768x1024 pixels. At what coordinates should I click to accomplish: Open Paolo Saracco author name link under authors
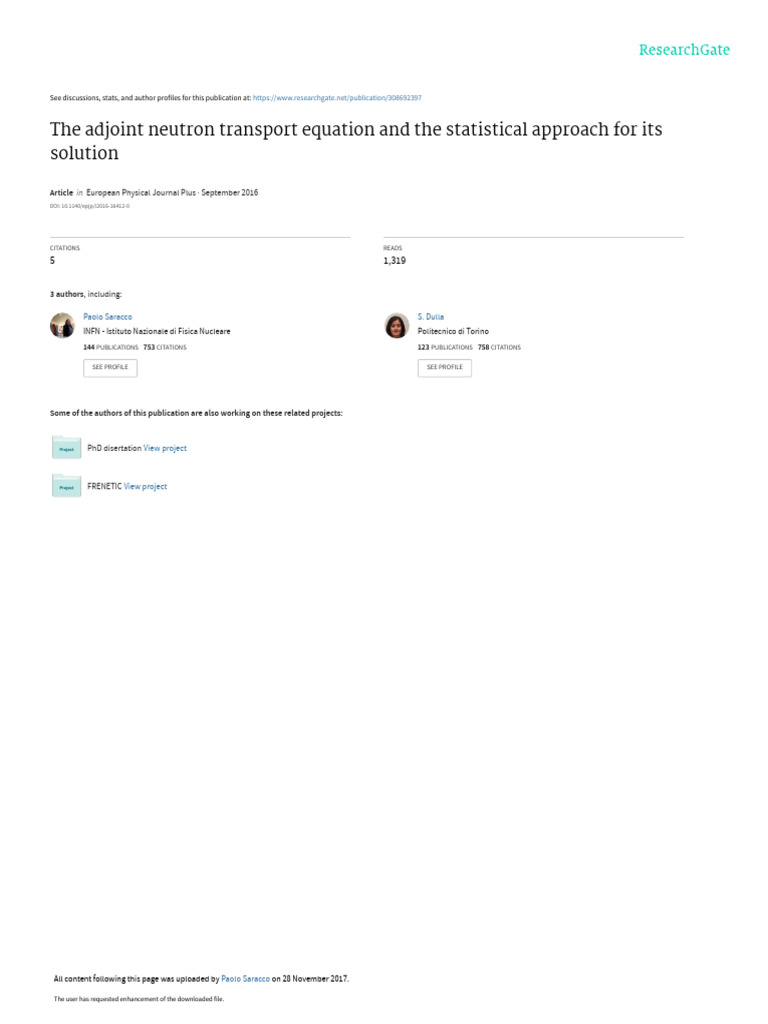pos(107,316)
